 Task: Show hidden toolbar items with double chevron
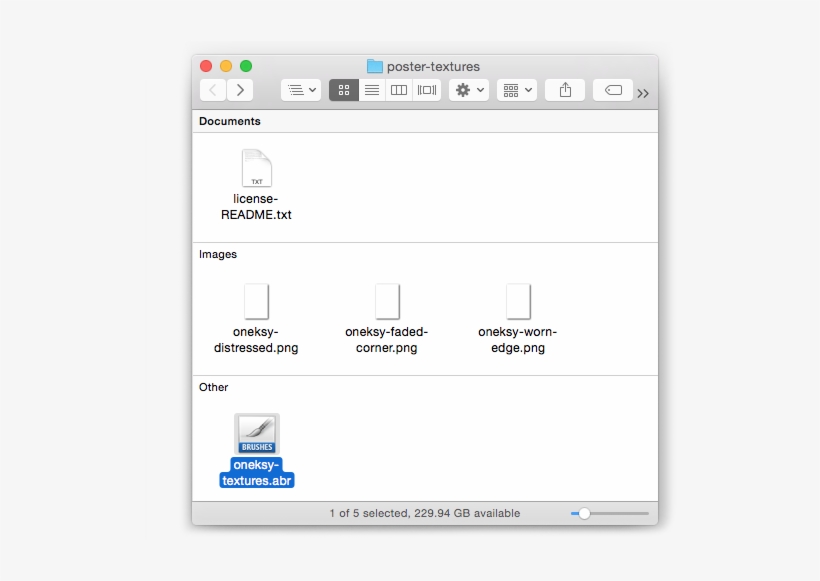point(643,93)
